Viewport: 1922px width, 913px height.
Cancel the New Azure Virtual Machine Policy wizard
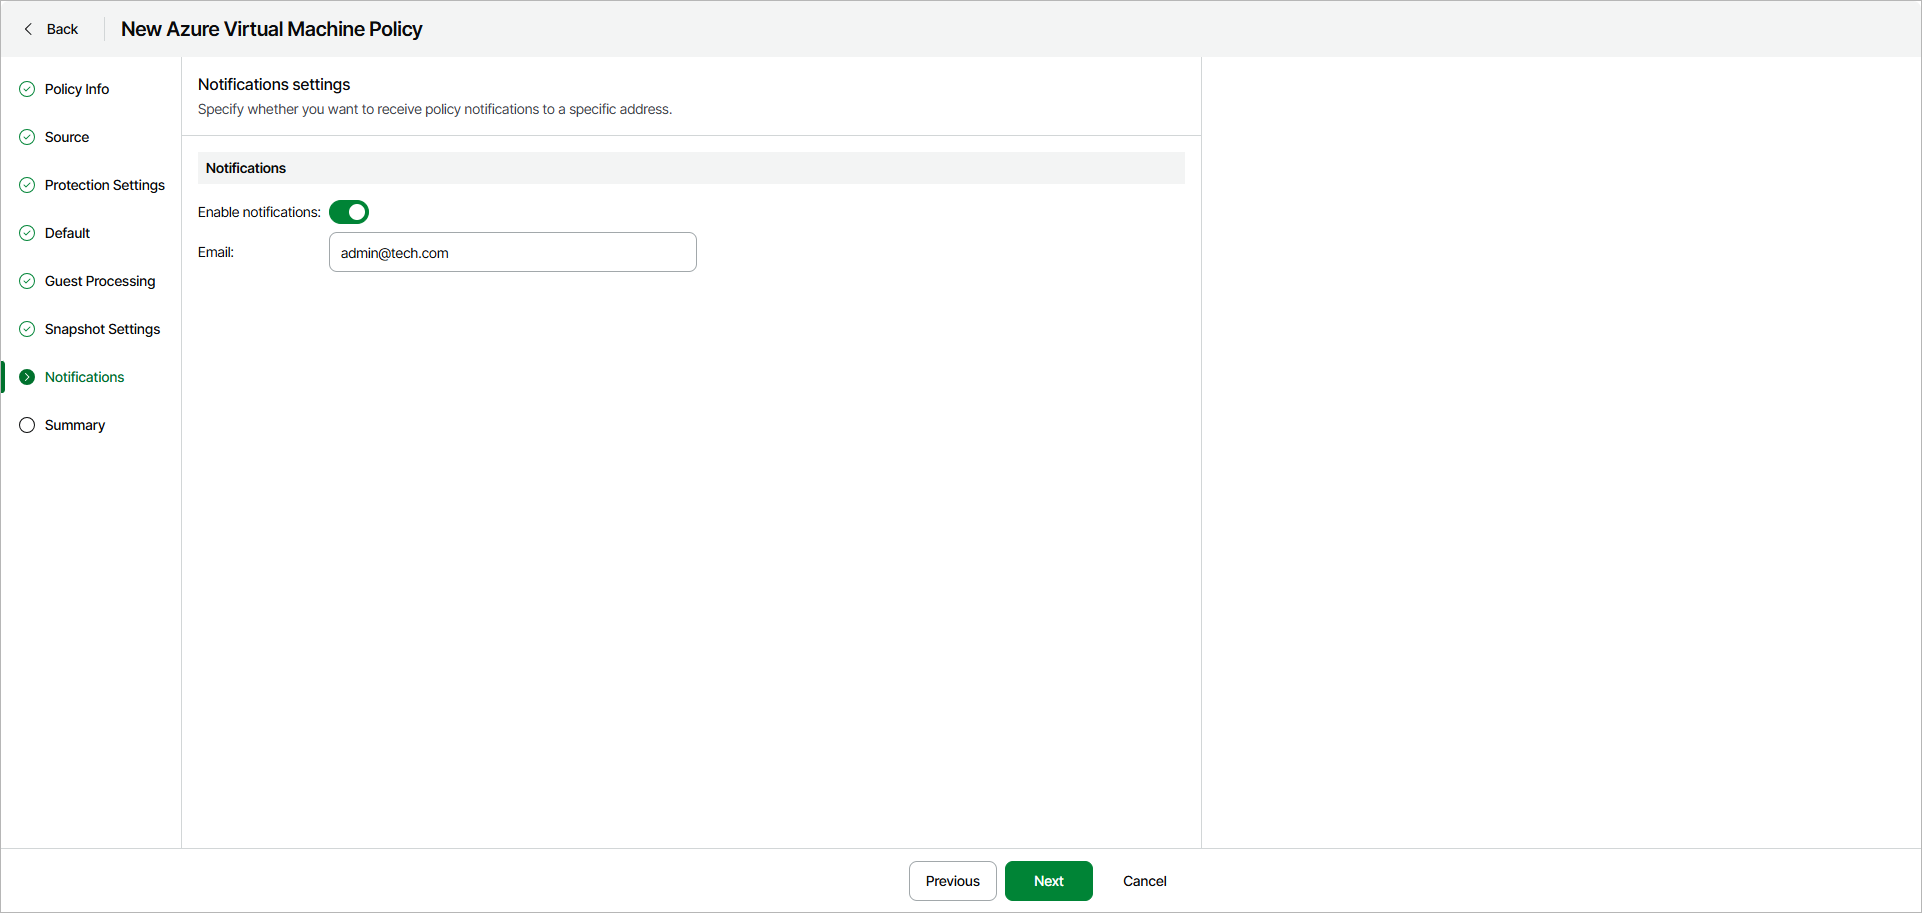point(1144,881)
